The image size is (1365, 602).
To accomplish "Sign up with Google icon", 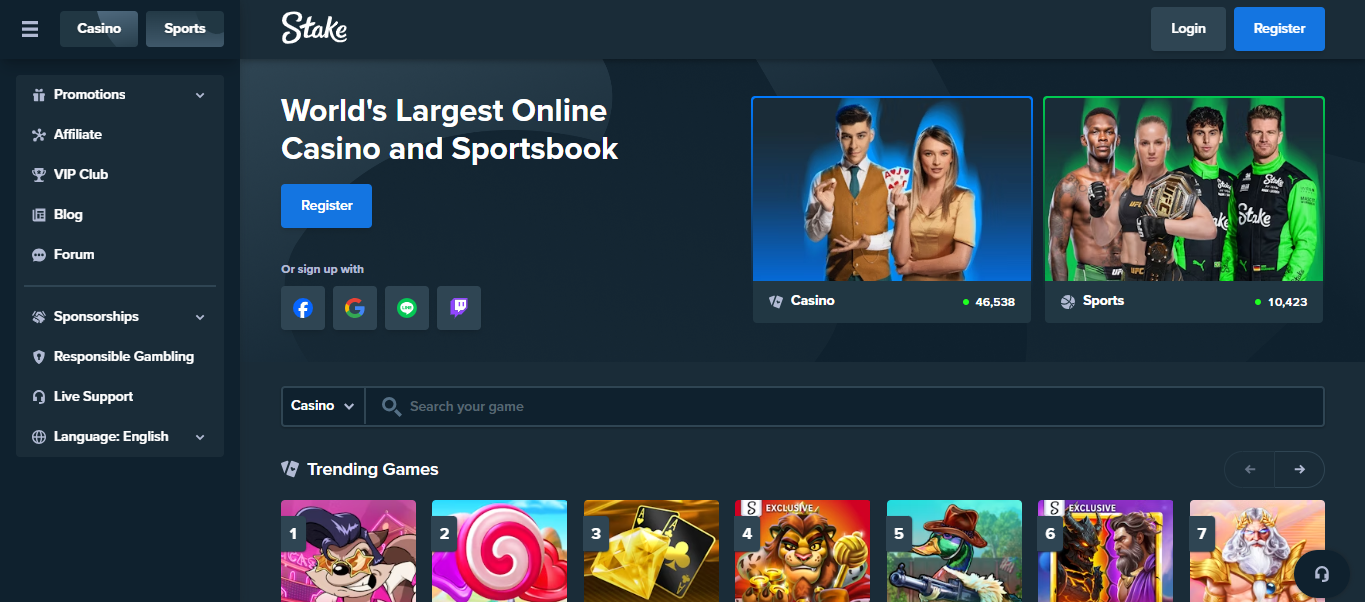I will [x=355, y=308].
